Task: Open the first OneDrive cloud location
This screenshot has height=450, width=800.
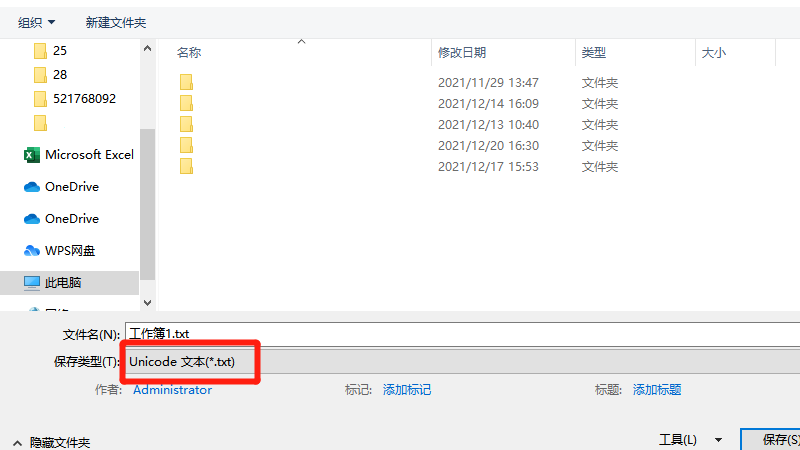Action: pos(71,187)
